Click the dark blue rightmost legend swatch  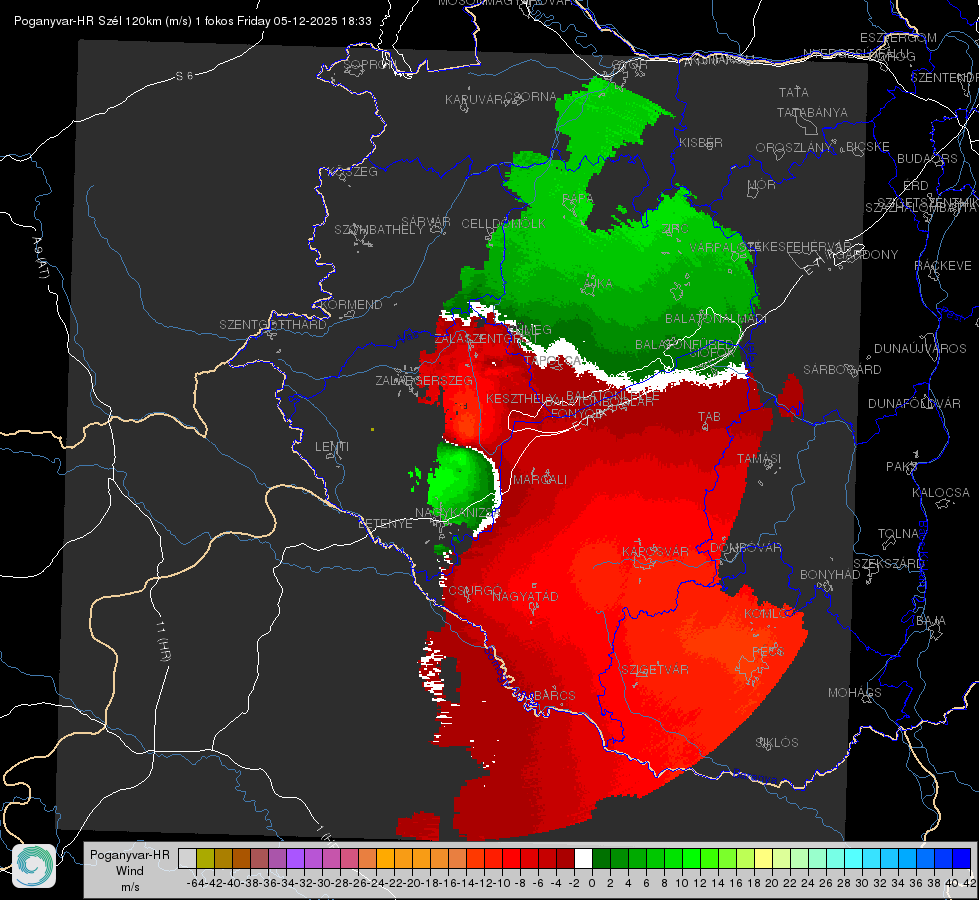coord(962,858)
